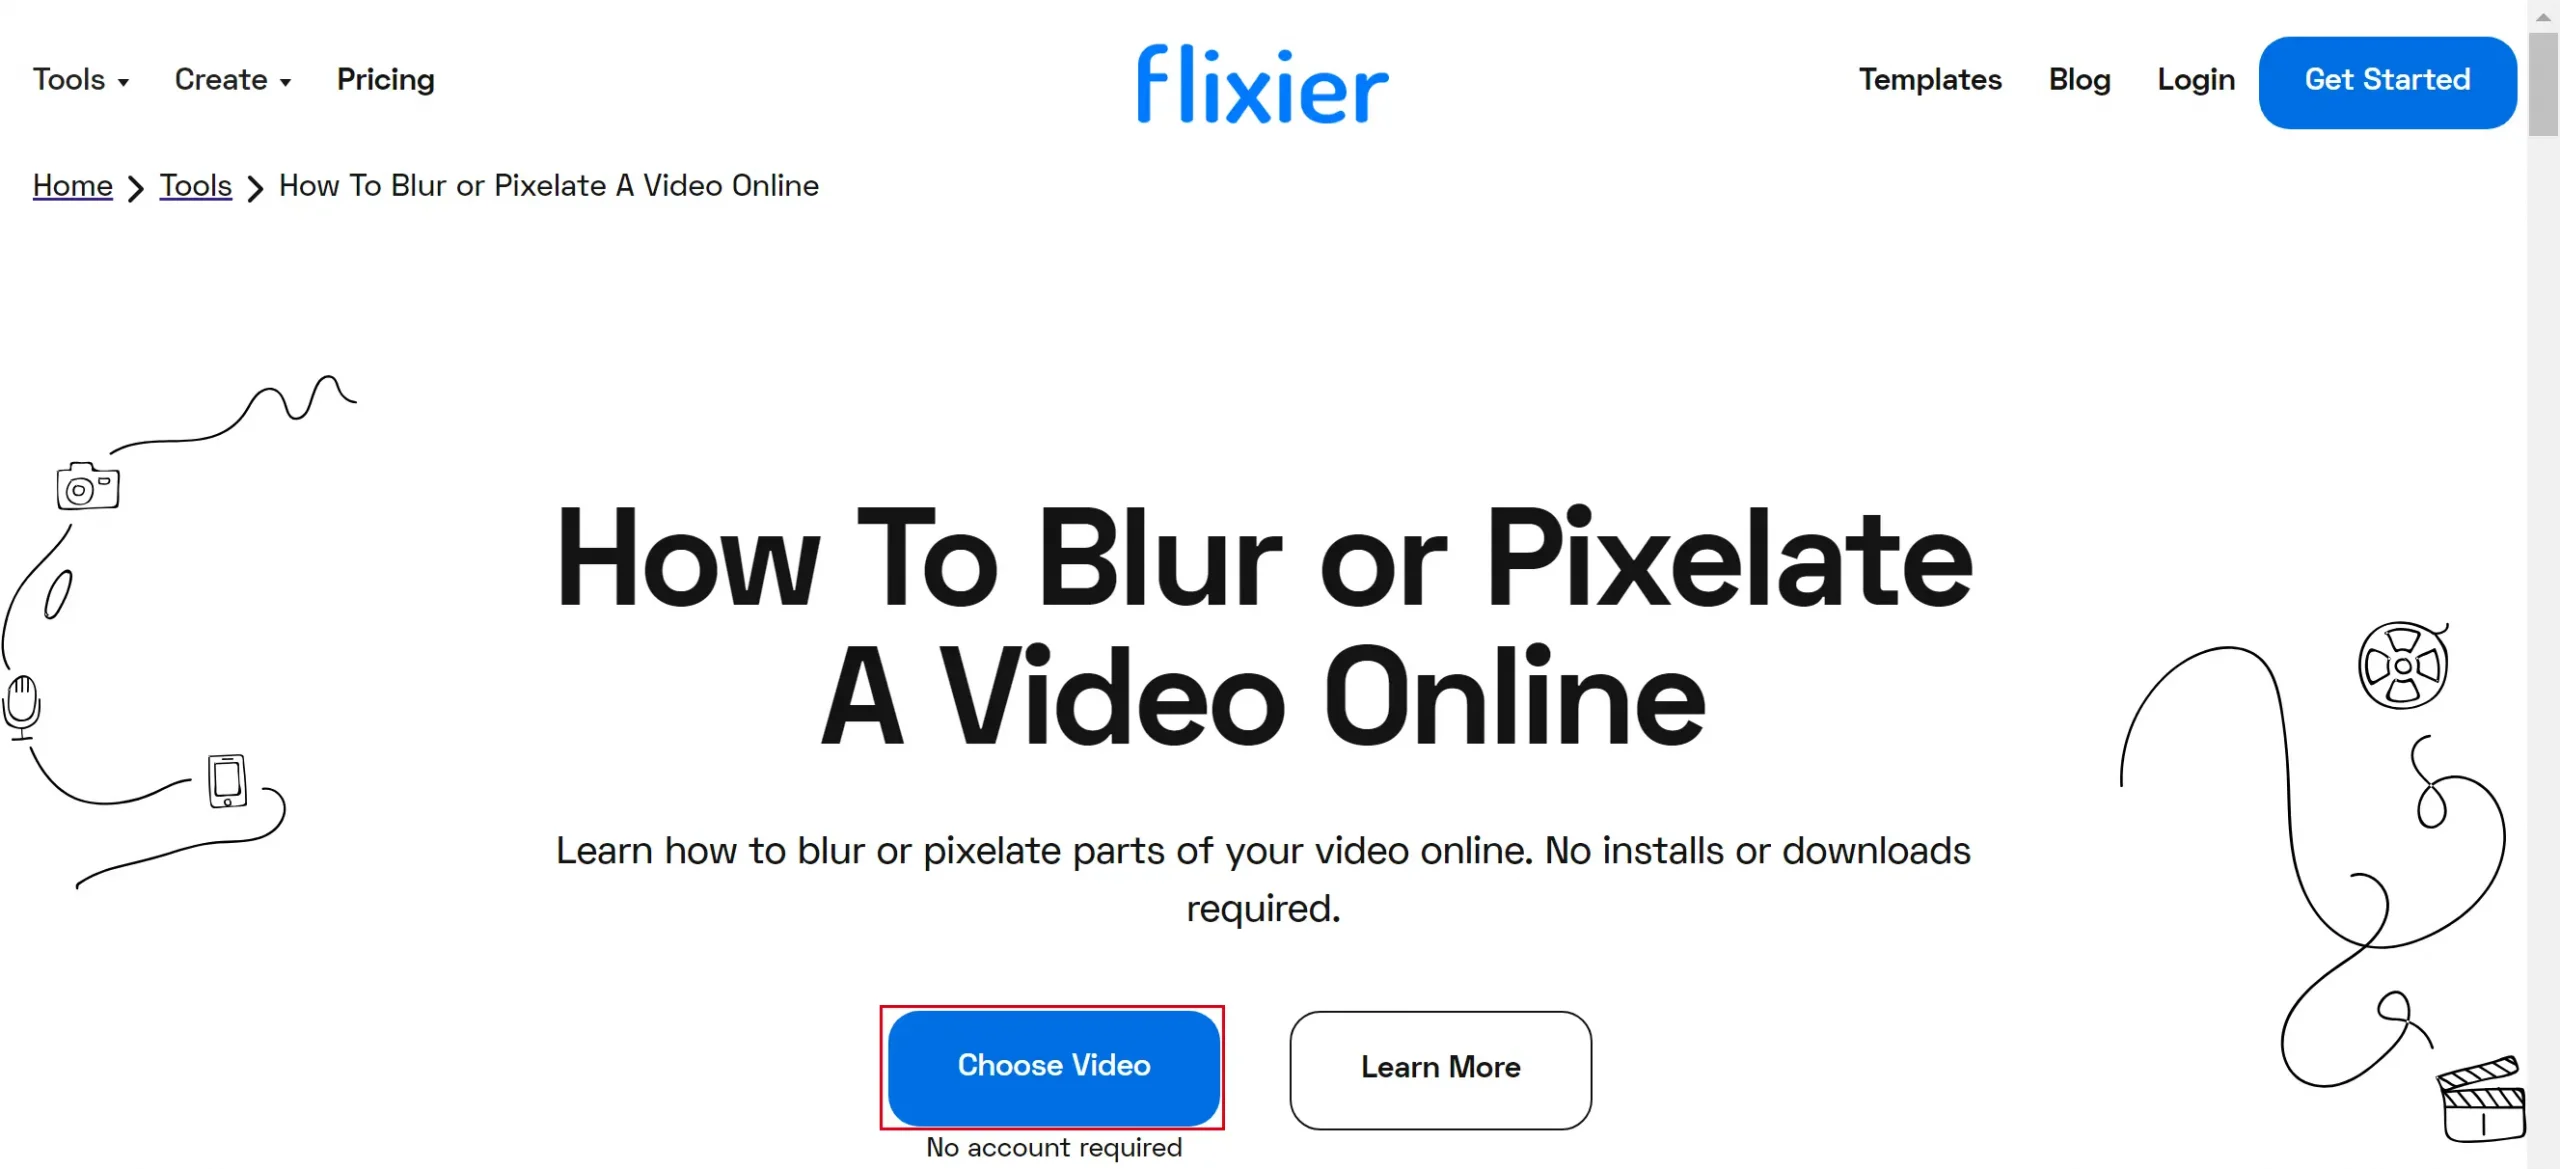Viewport: 2560px width, 1169px height.
Task: Click the Tools breadcrumb link
Action: click(196, 186)
